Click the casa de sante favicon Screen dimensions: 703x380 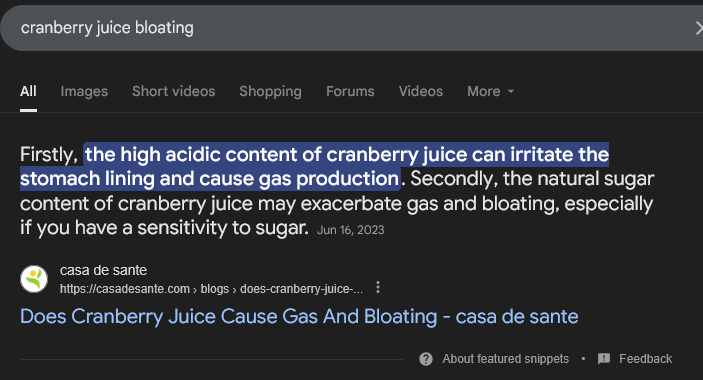[34, 279]
